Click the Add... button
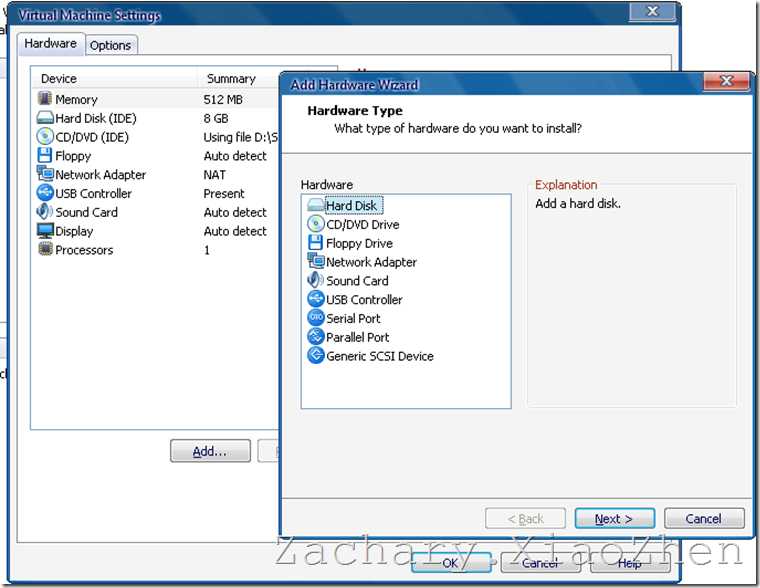Image resolution: width=760 pixels, height=588 pixels. 210,451
